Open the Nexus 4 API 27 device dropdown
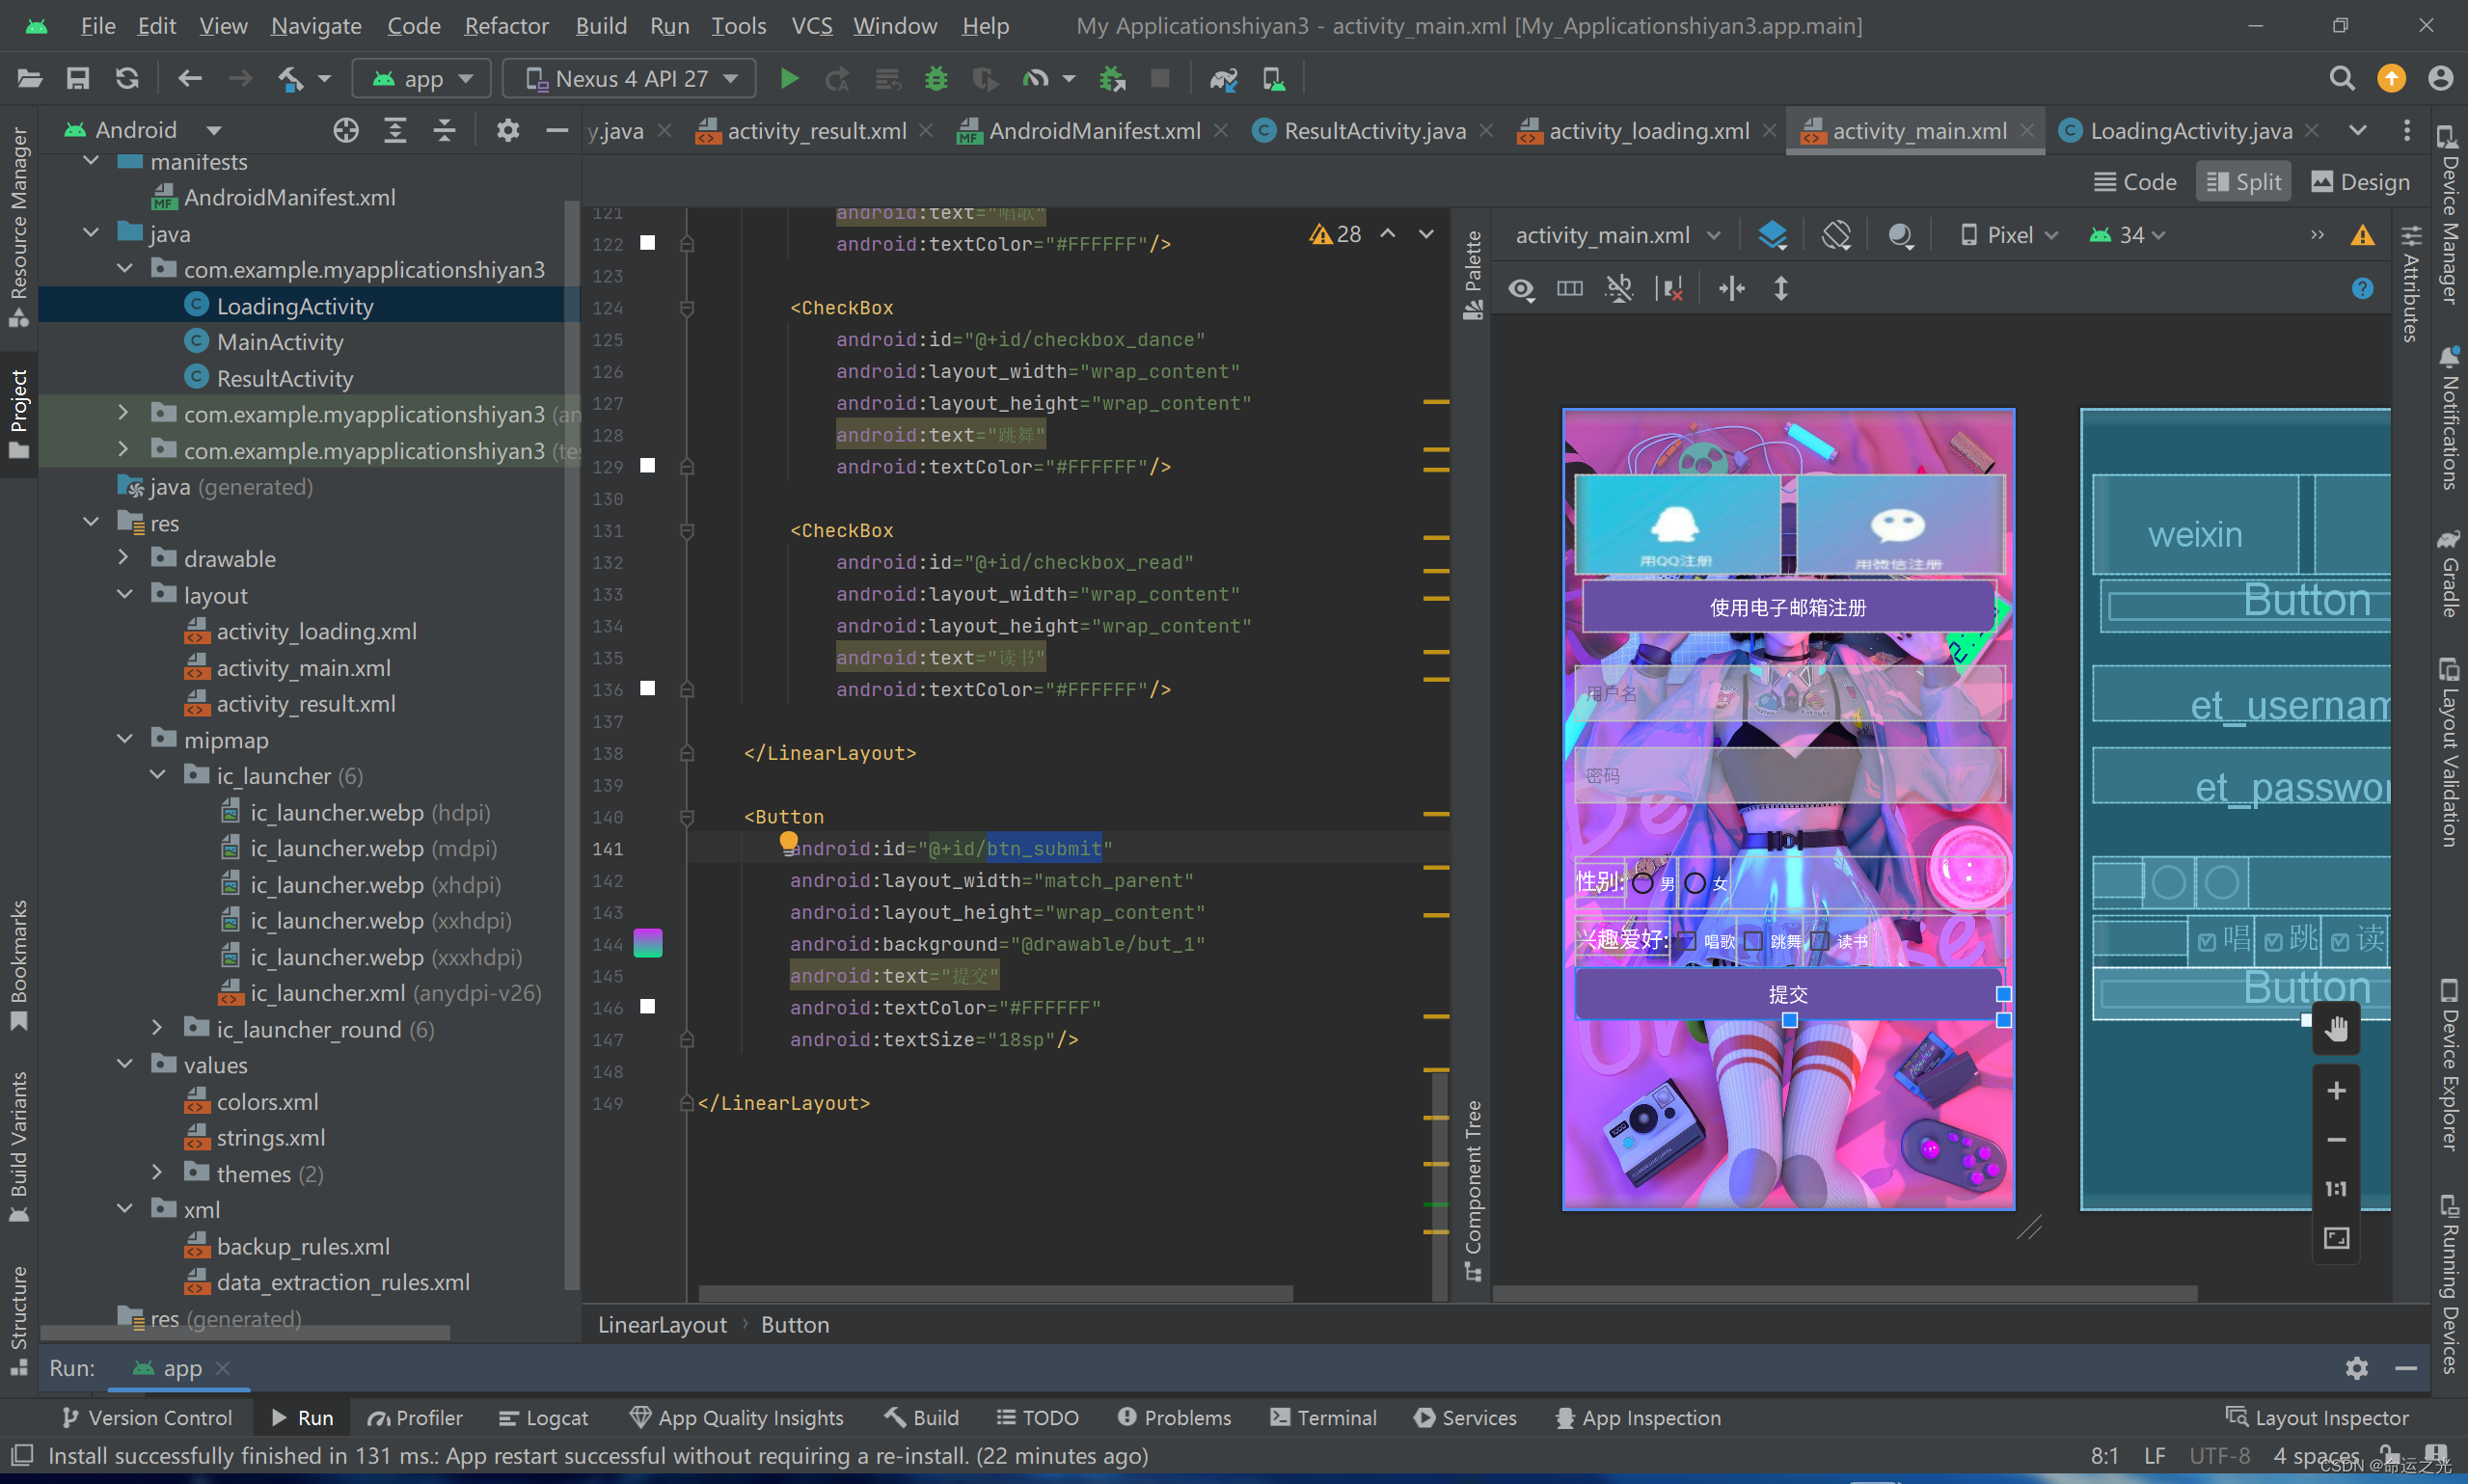The image size is (2468, 1484). [x=631, y=78]
